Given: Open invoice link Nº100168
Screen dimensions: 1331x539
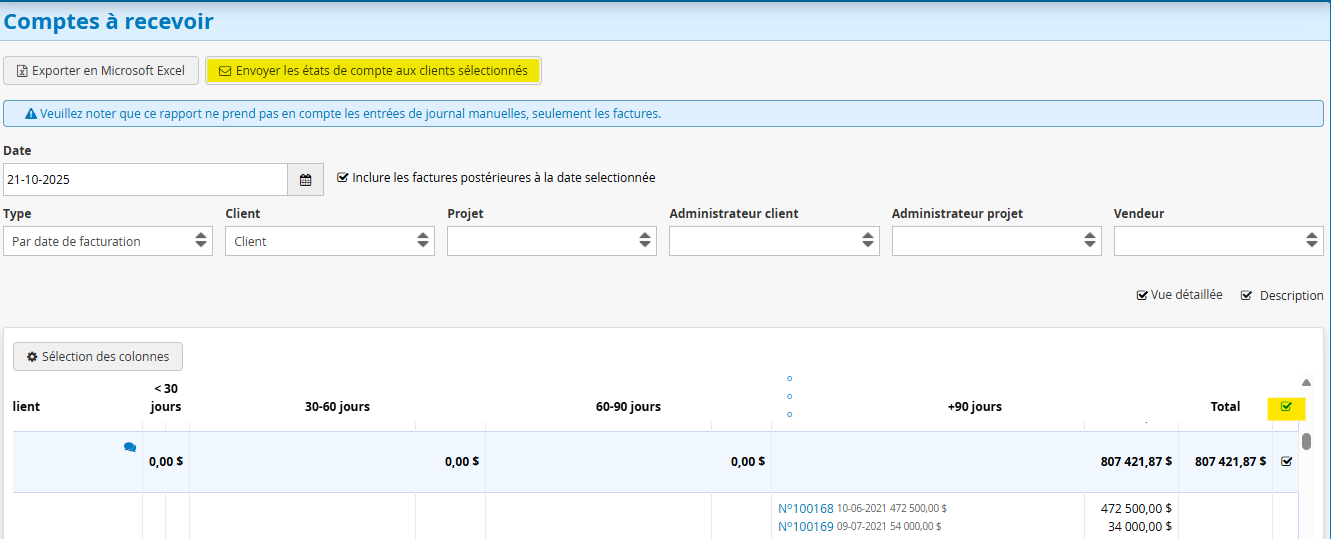Looking at the screenshot, I should pos(805,508).
